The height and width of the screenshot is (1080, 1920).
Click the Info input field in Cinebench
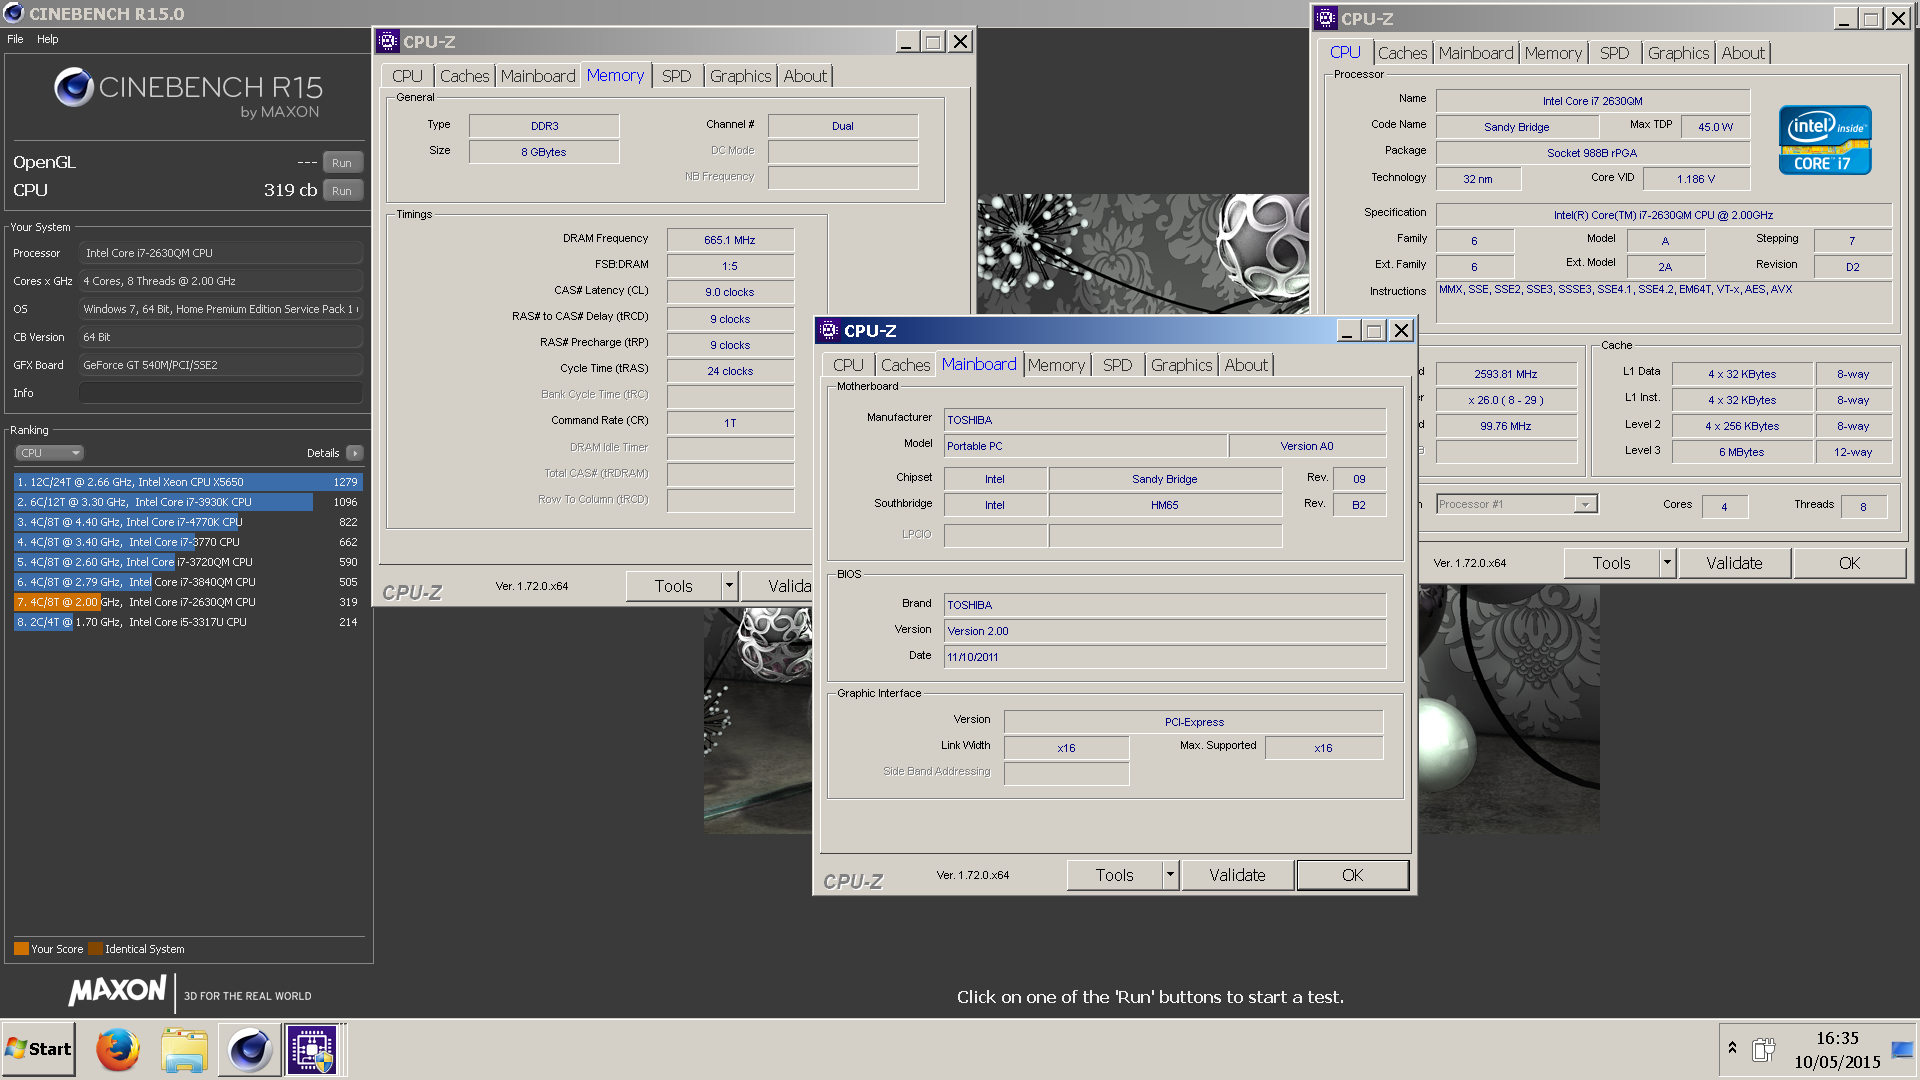click(221, 393)
